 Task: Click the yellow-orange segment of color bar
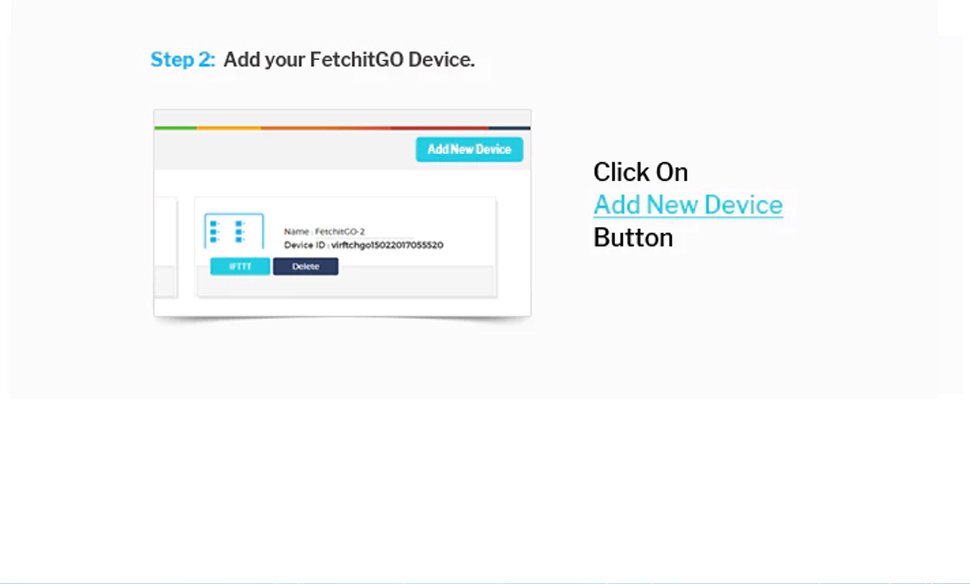[229, 128]
